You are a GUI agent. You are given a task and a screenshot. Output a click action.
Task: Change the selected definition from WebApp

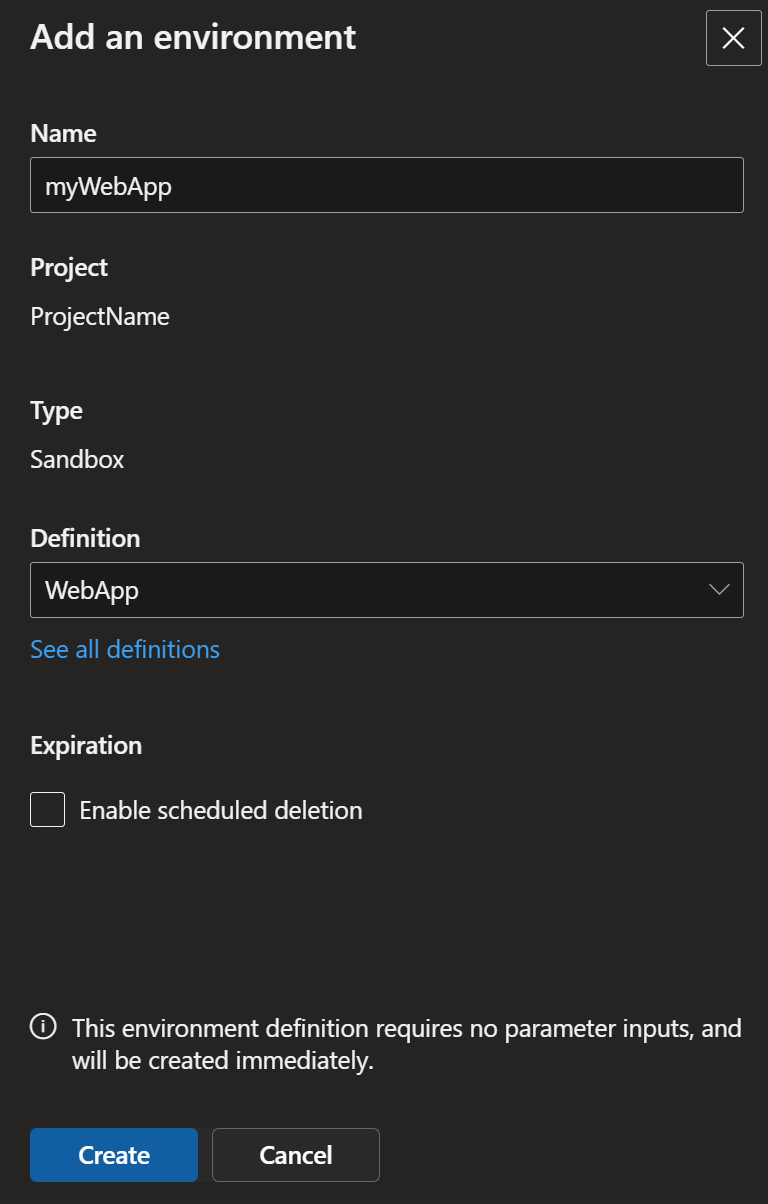click(387, 590)
